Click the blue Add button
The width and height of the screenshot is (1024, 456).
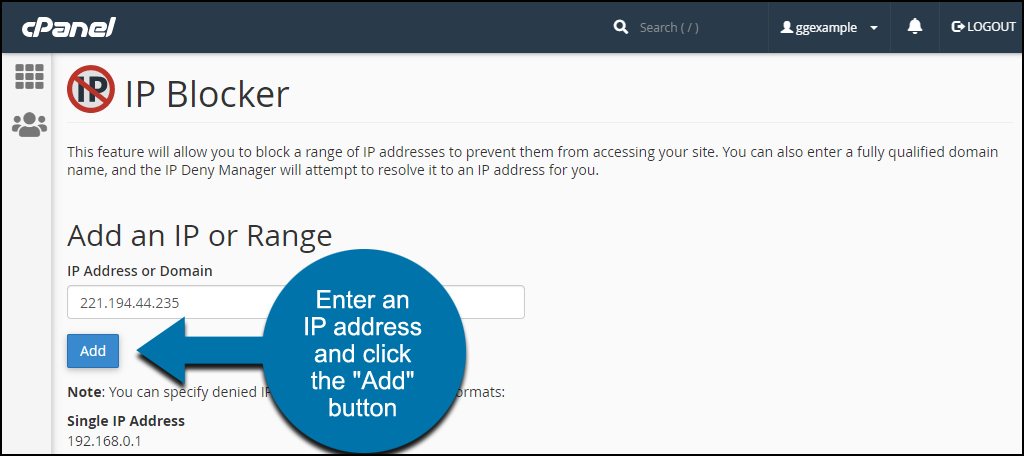coord(93,351)
